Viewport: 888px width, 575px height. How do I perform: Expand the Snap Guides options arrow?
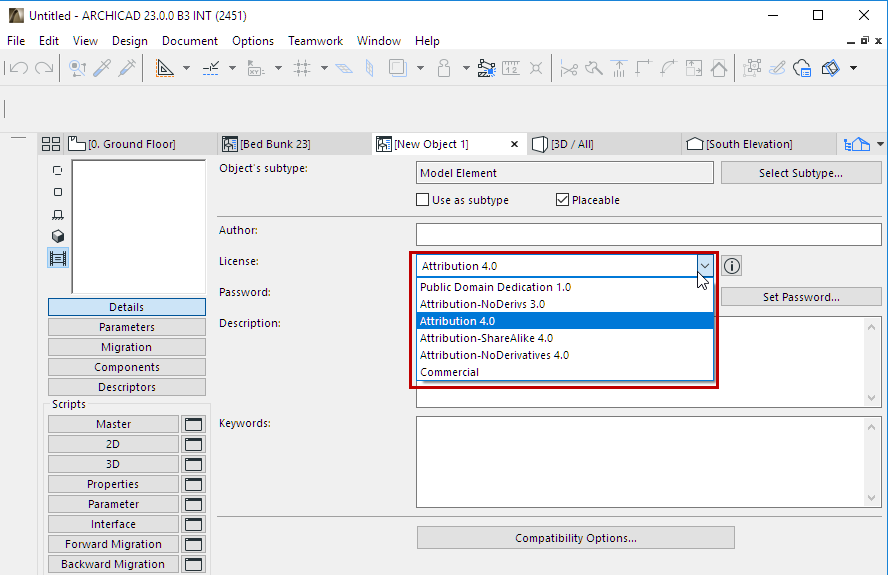232,68
